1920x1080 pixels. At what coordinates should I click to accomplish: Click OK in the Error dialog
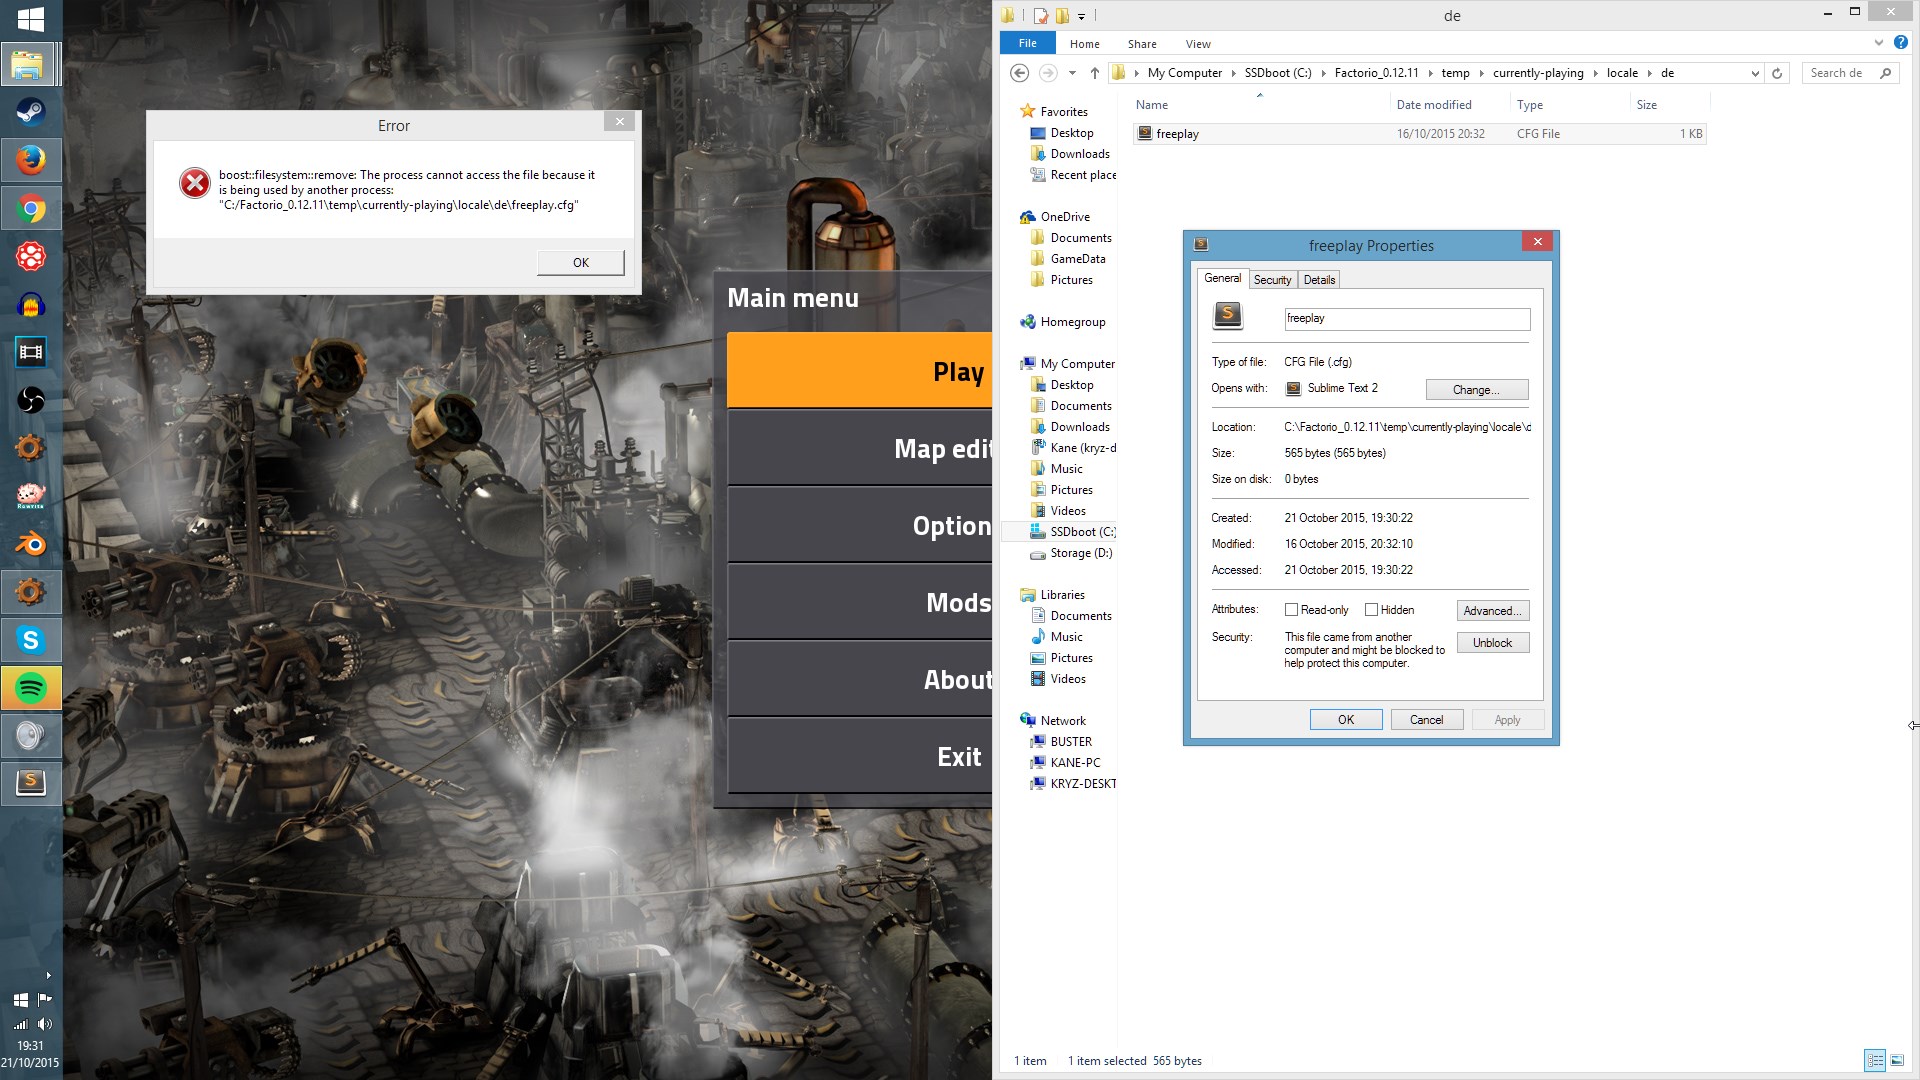click(581, 262)
